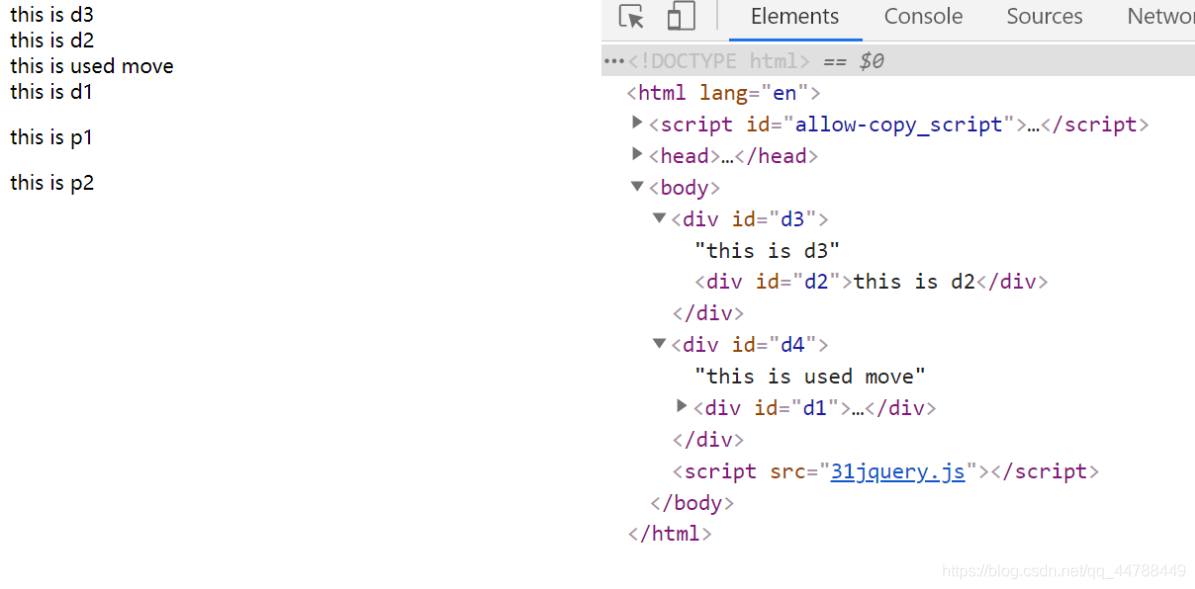
Task: Expand the div id d1 node
Action: pyautogui.click(x=683, y=406)
